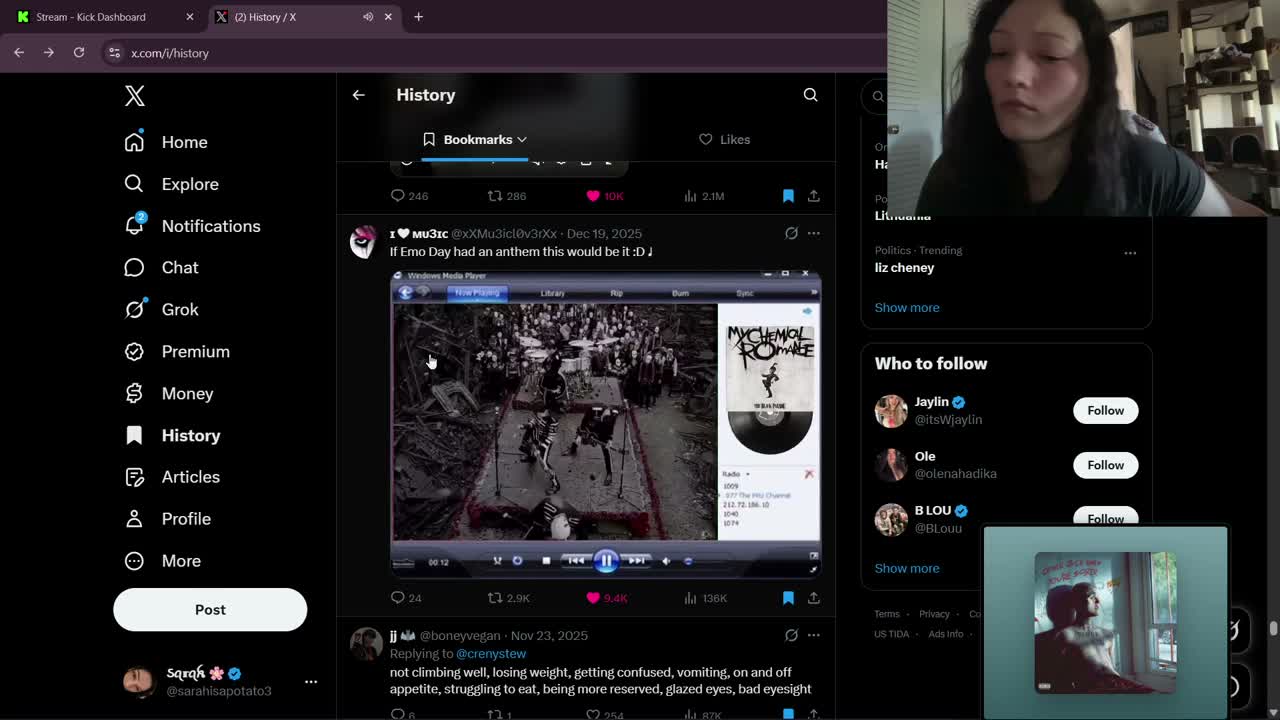Viewport: 1280px width, 720px height.
Task: Open Grok actions on the Emo Day post
Action: point(791,233)
